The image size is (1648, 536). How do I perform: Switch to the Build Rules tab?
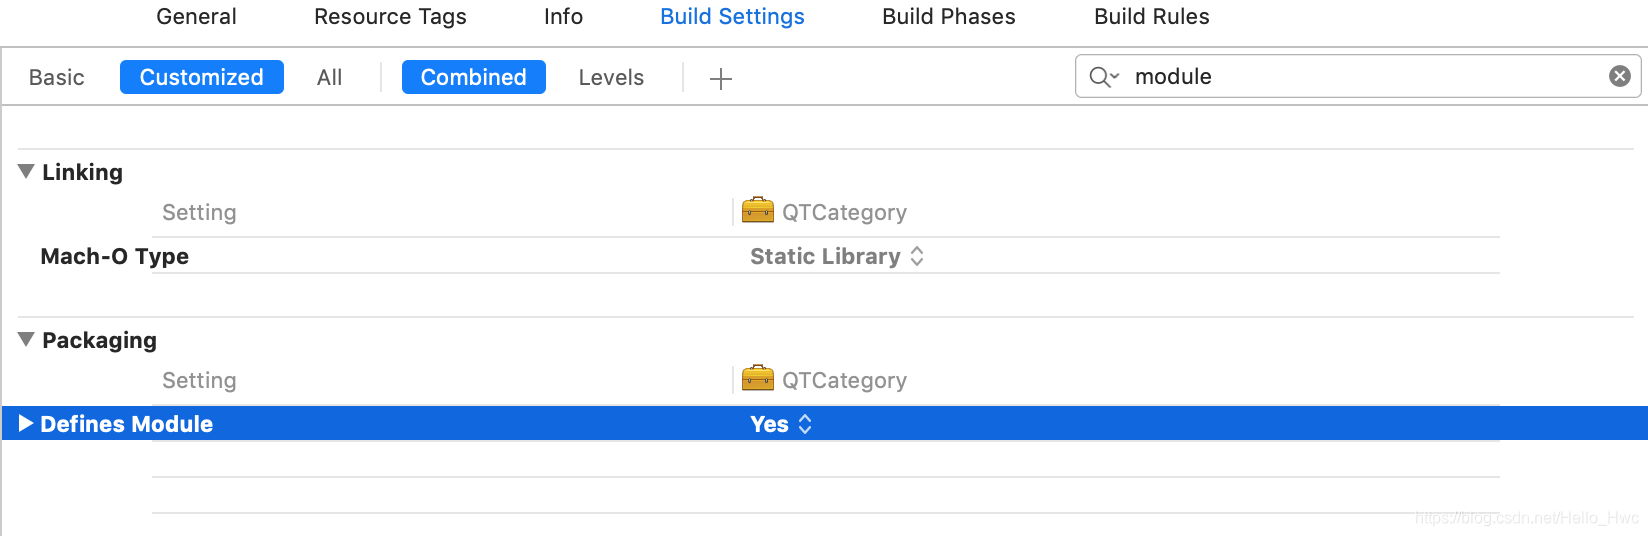(x=1152, y=16)
